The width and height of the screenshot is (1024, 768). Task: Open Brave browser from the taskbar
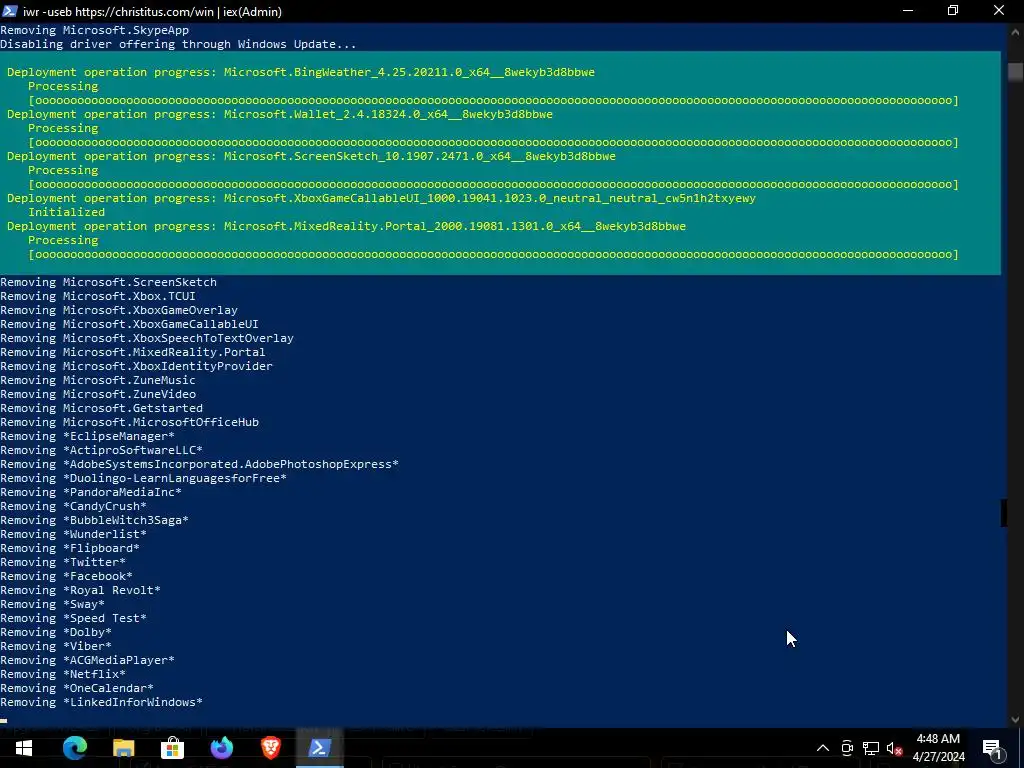(270, 748)
